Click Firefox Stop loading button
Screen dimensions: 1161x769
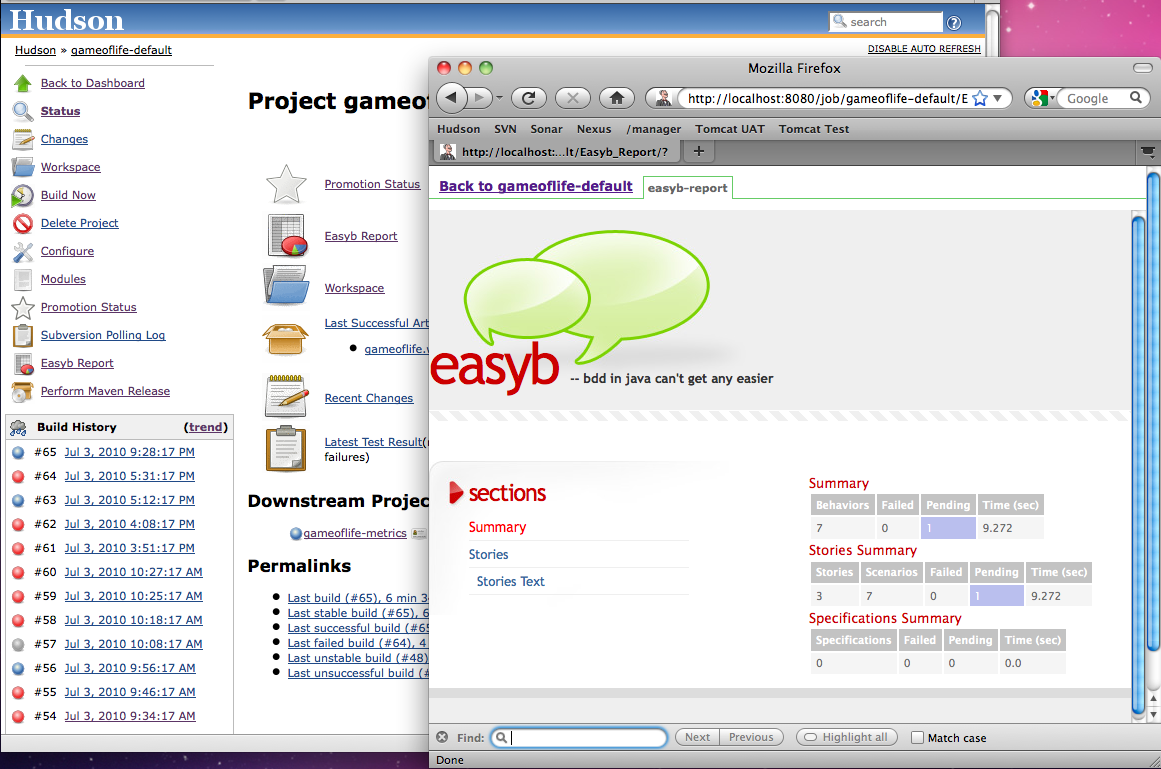pos(573,98)
